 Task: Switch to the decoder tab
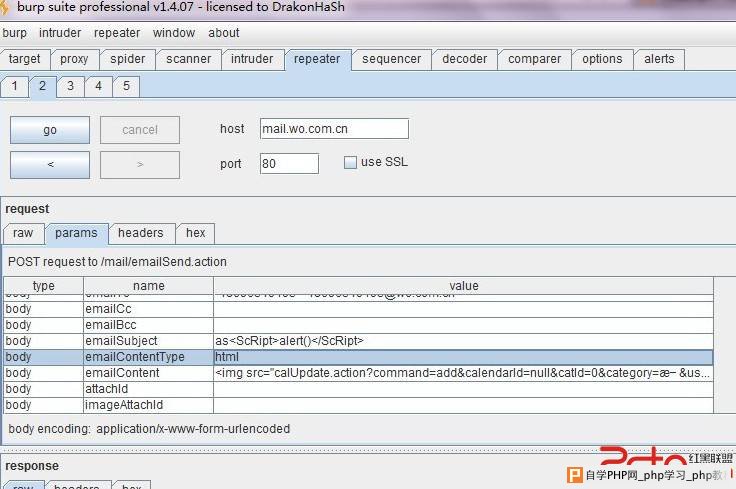465,59
